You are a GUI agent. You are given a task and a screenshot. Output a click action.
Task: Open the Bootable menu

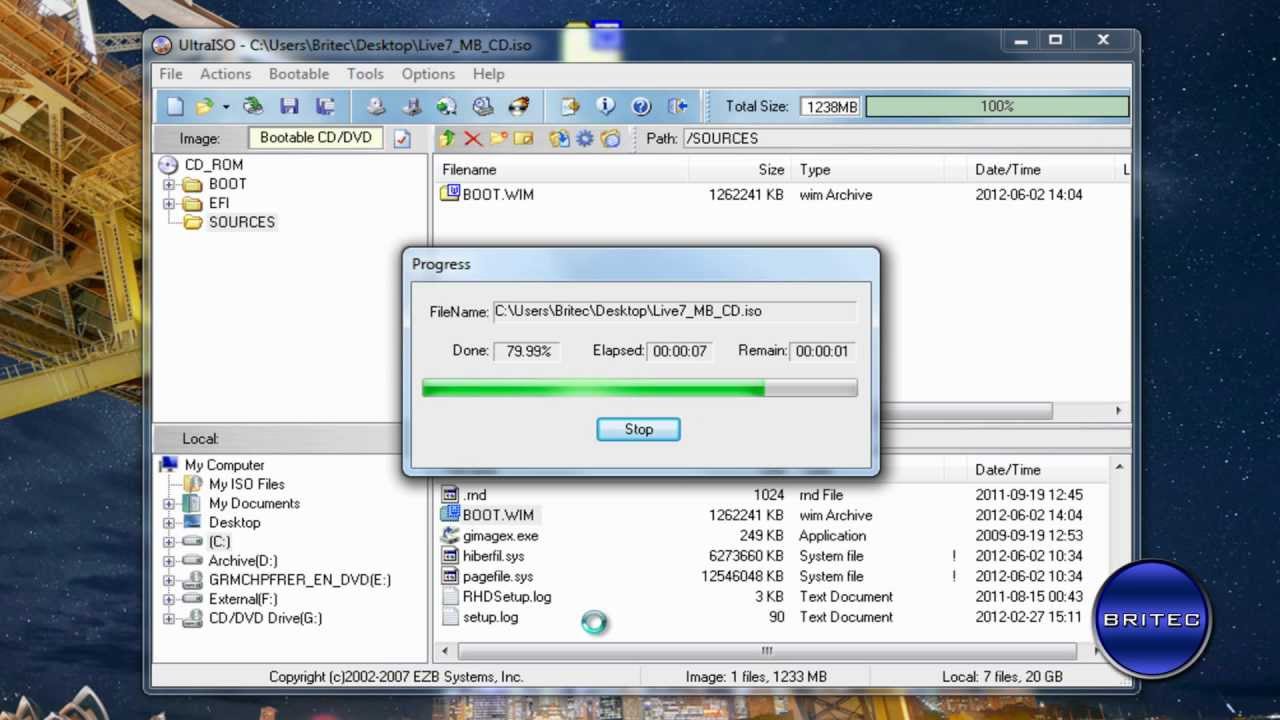point(299,74)
